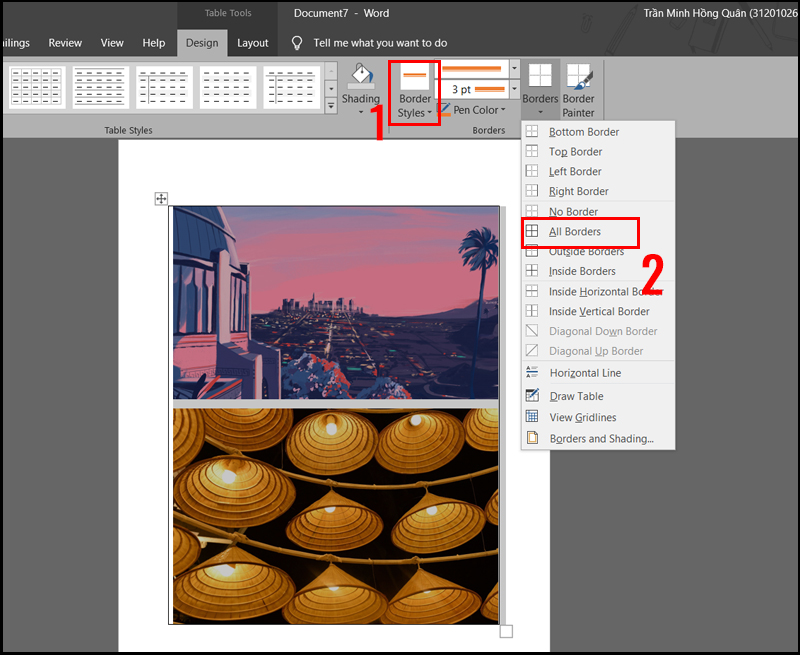Select Outside Borders option
800x655 pixels.
(x=598, y=251)
